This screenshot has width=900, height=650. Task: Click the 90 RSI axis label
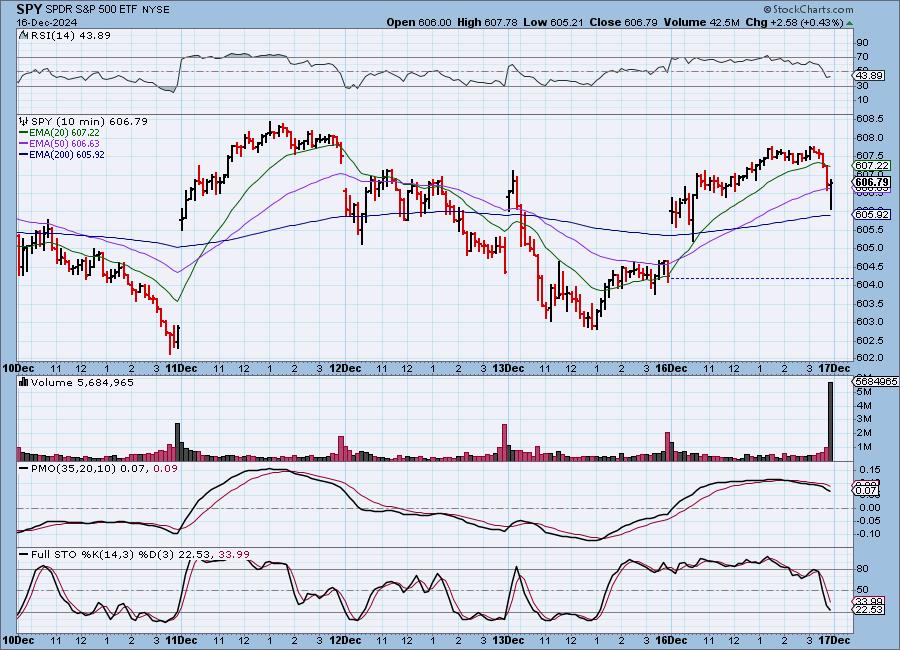point(862,42)
